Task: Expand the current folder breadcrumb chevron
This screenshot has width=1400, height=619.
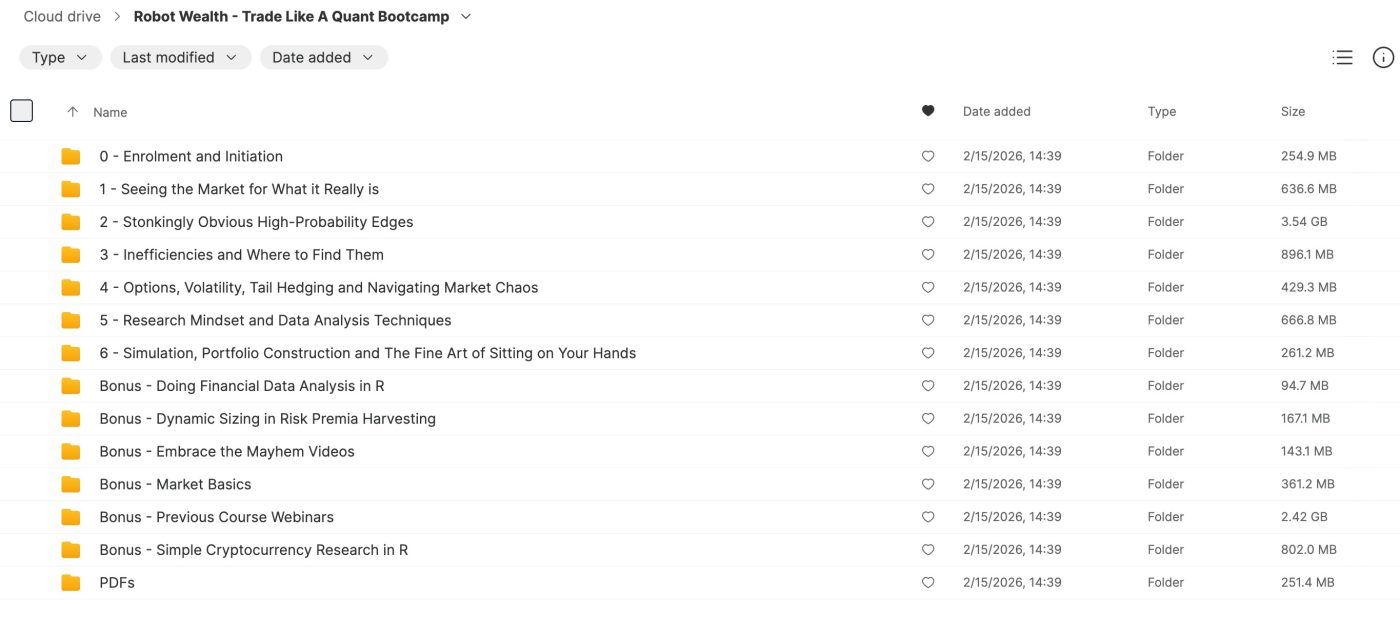Action: pyautogui.click(x=466, y=17)
